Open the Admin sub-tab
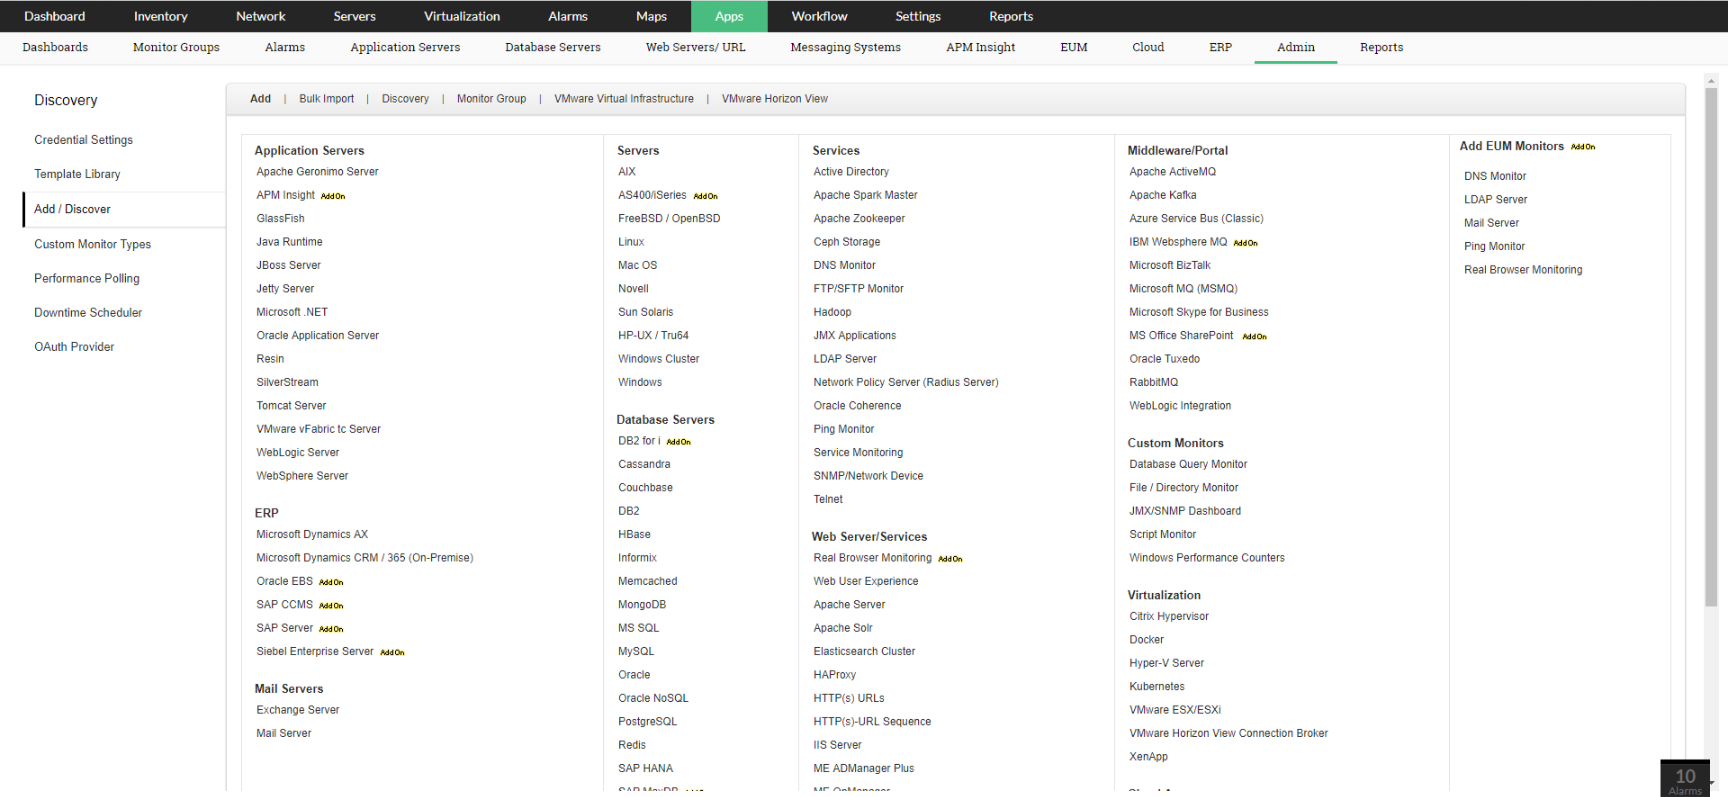The image size is (1728, 797). click(x=1296, y=47)
